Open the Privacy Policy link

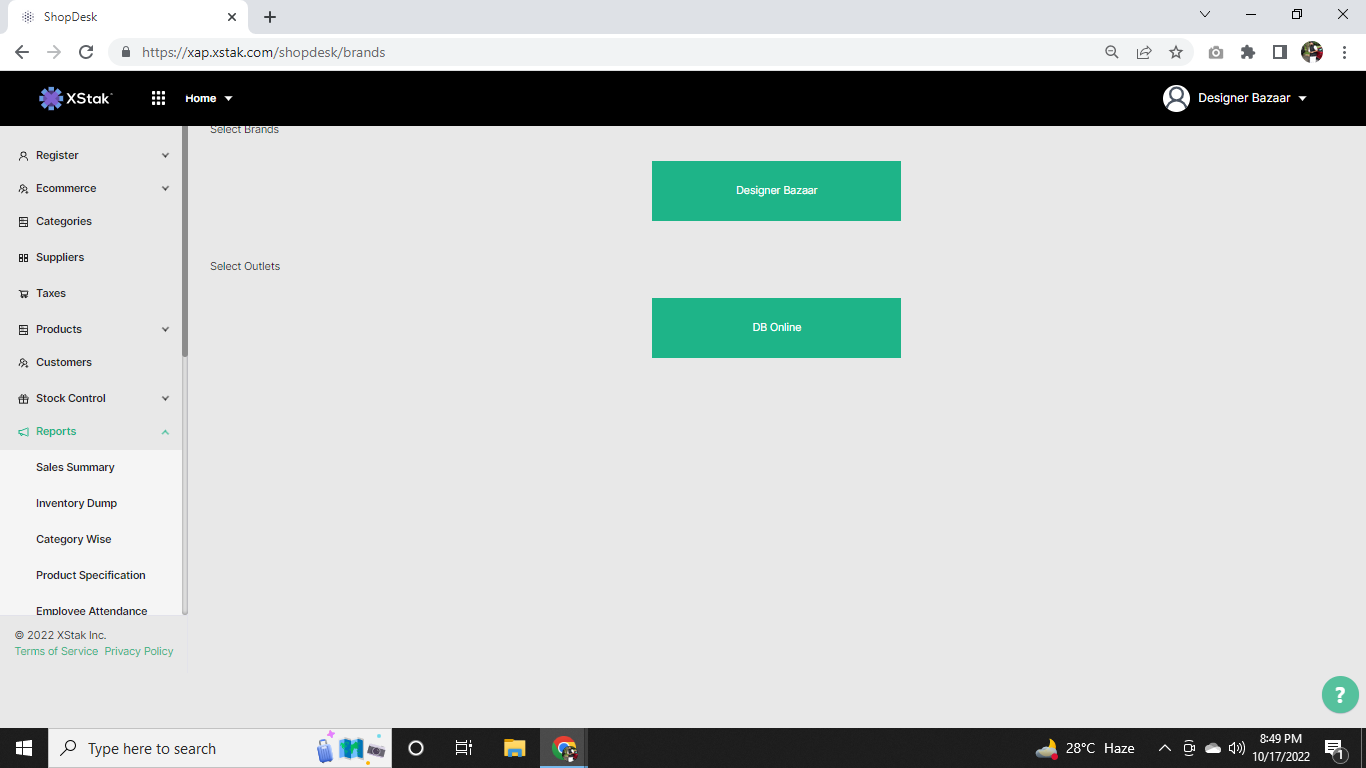click(139, 651)
